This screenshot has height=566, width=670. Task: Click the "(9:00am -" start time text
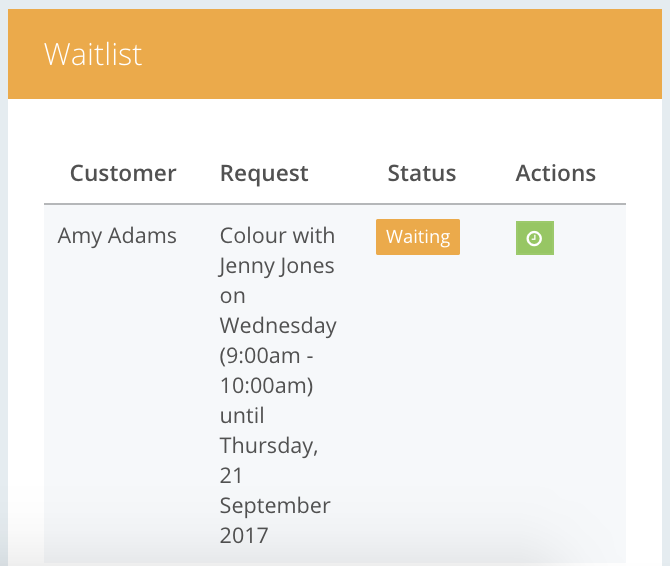(267, 356)
